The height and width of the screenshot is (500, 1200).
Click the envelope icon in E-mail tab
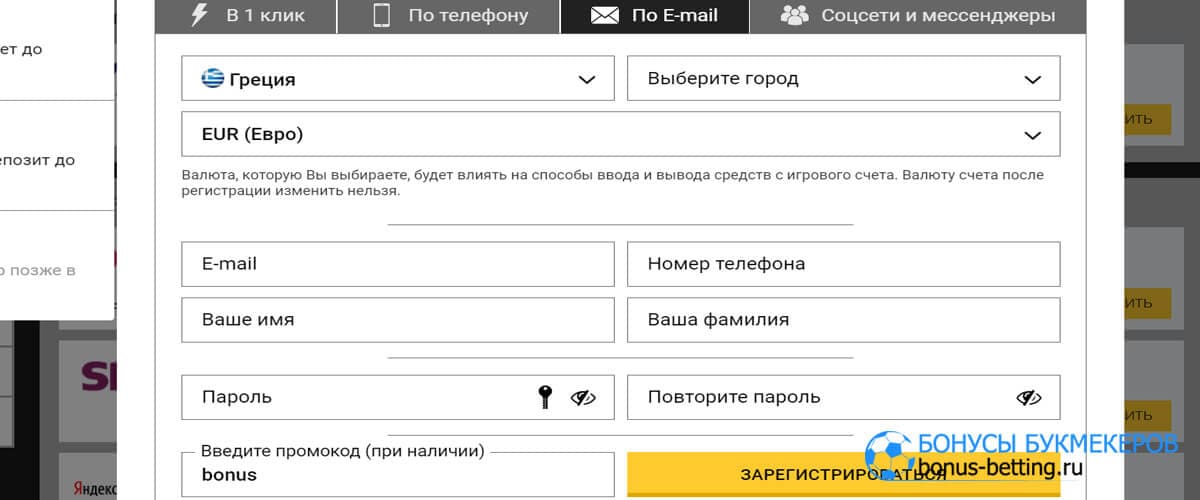pyautogui.click(x=605, y=16)
